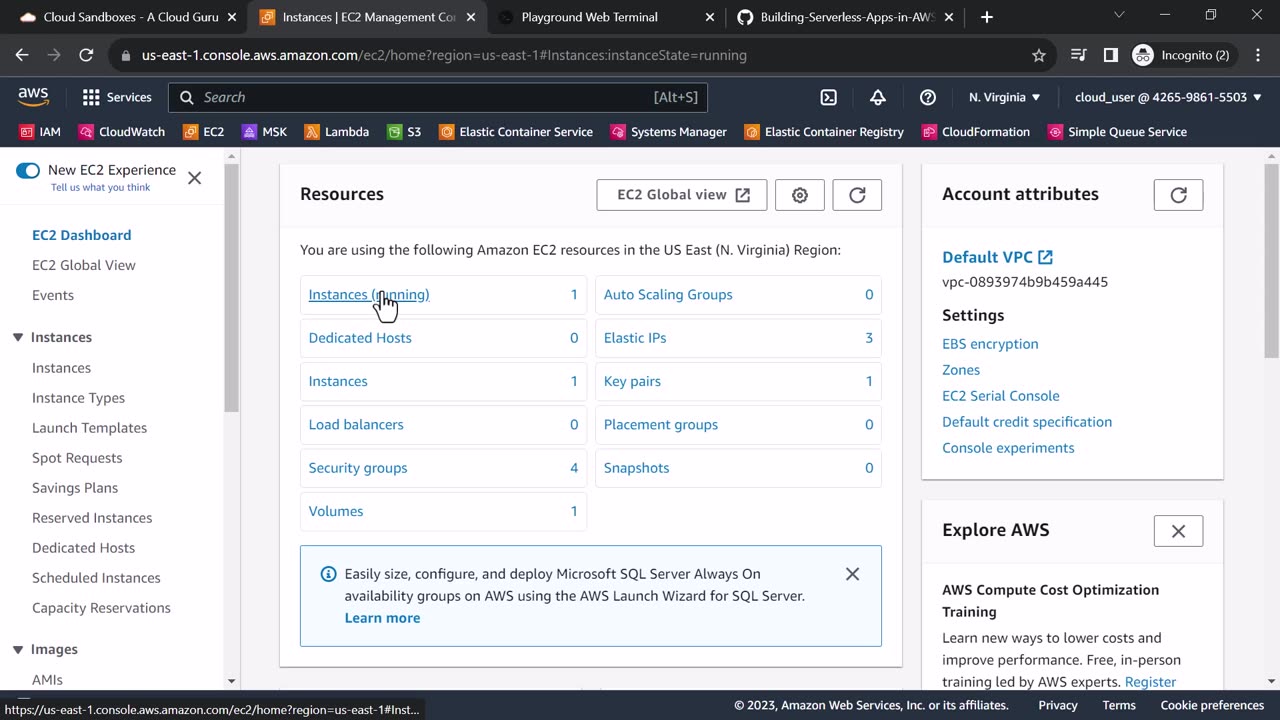Click the Resources settings gear icon
This screenshot has height=720, width=1280.
click(x=799, y=195)
